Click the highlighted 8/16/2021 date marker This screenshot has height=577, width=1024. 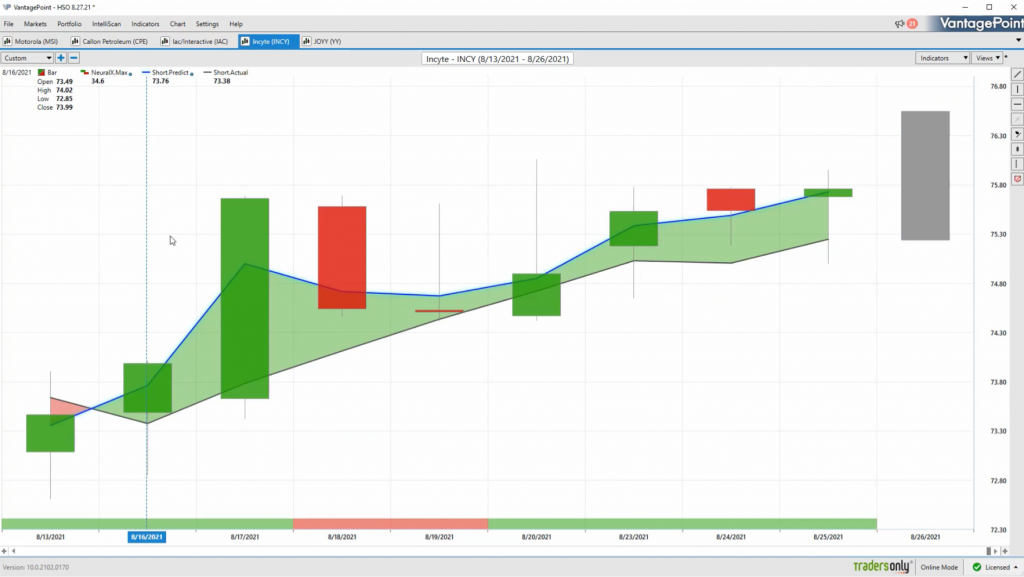(x=147, y=537)
